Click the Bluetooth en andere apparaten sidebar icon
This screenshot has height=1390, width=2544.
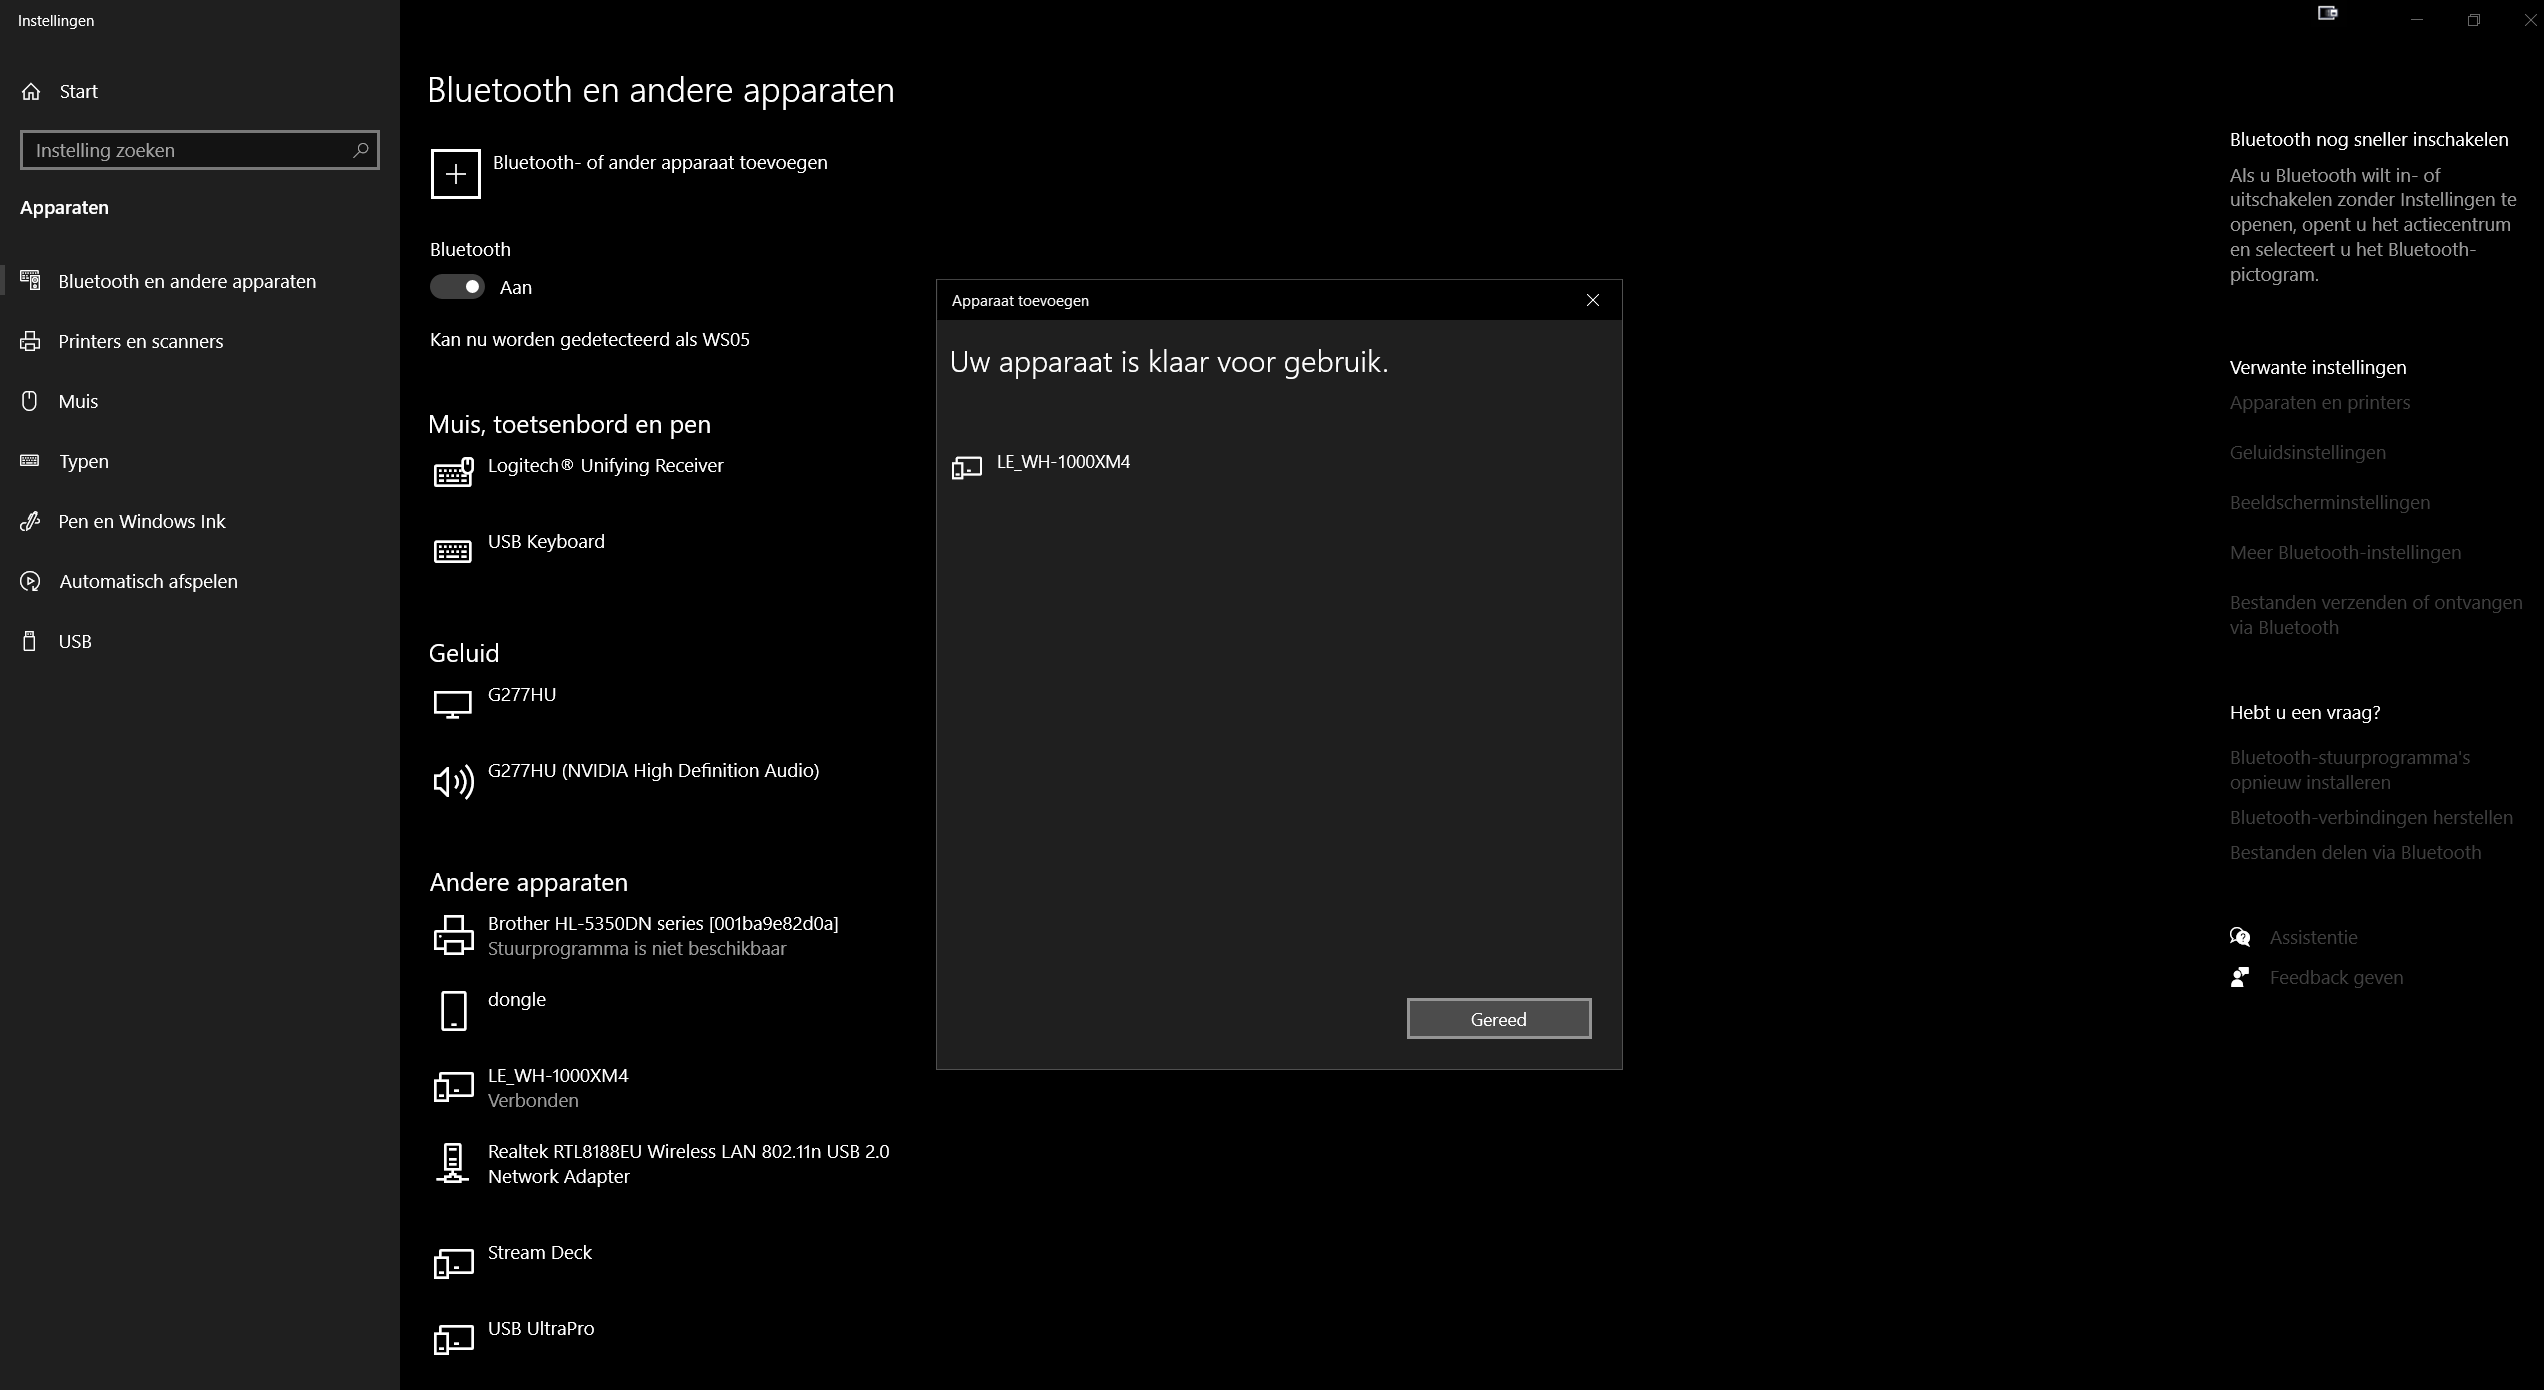[31, 281]
